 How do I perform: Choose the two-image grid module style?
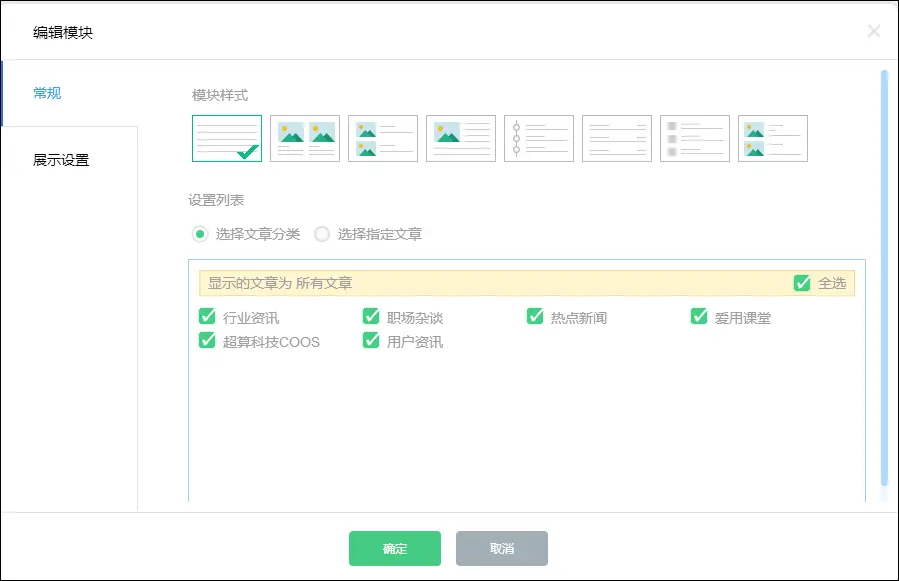(305, 138)
